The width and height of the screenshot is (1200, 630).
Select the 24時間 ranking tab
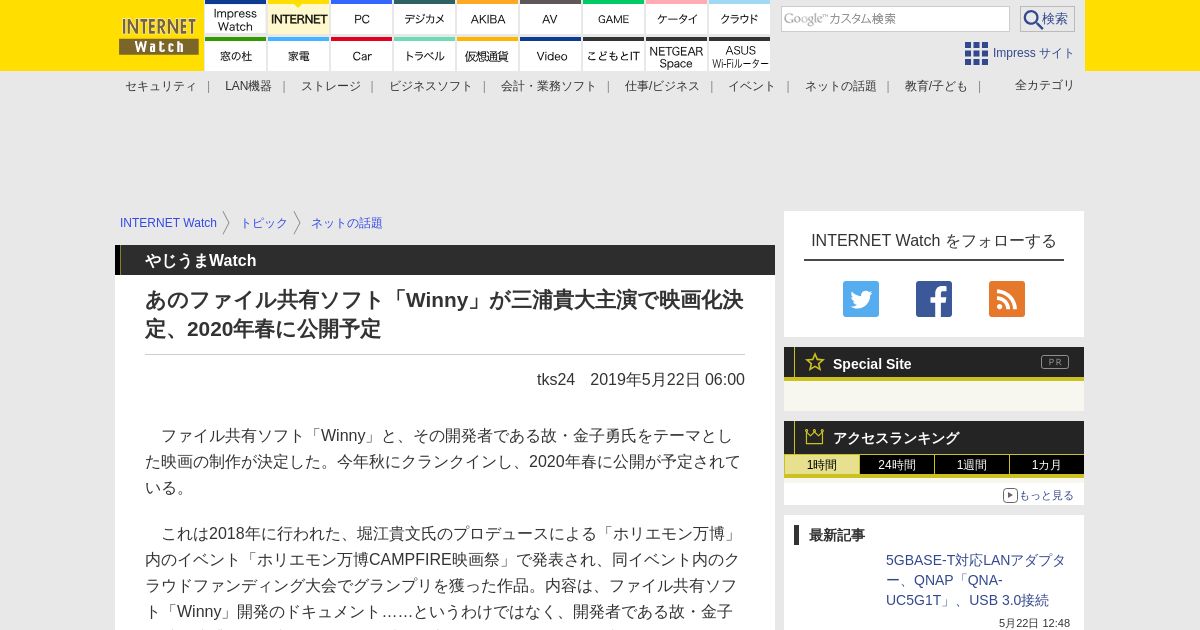click(897, 465)
